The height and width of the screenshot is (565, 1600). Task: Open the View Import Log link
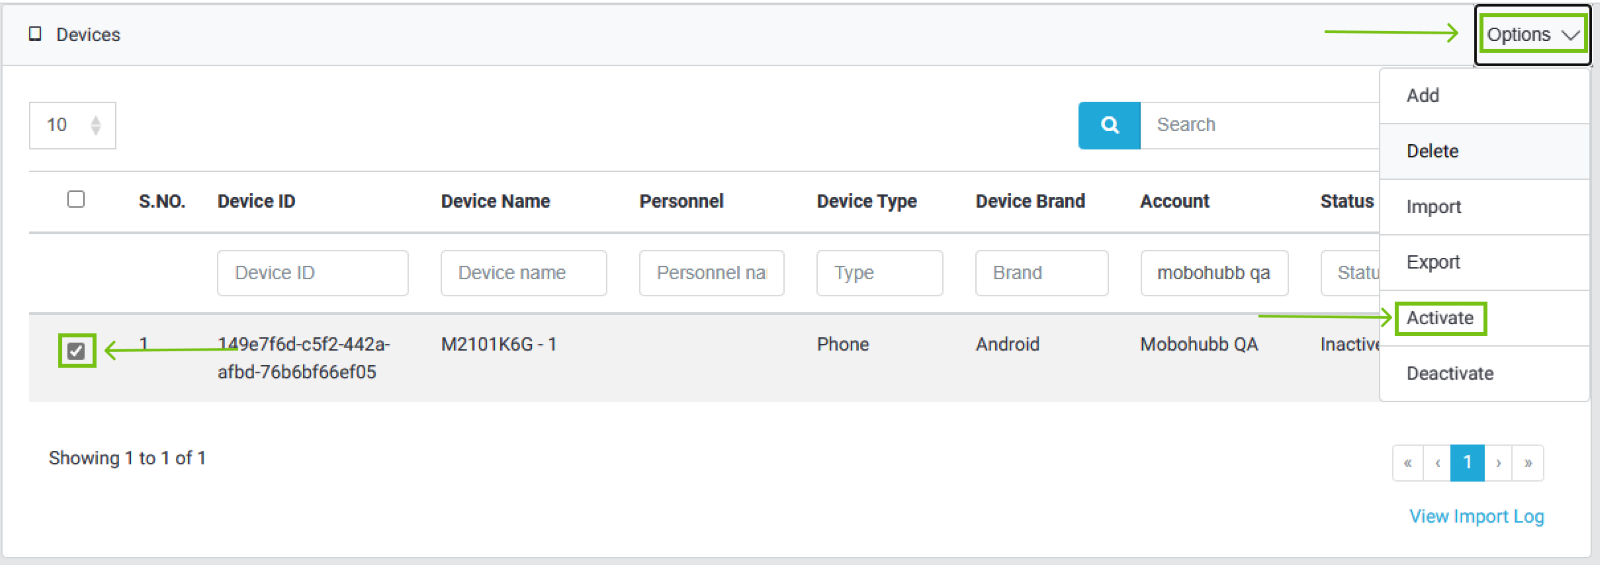1476,516
